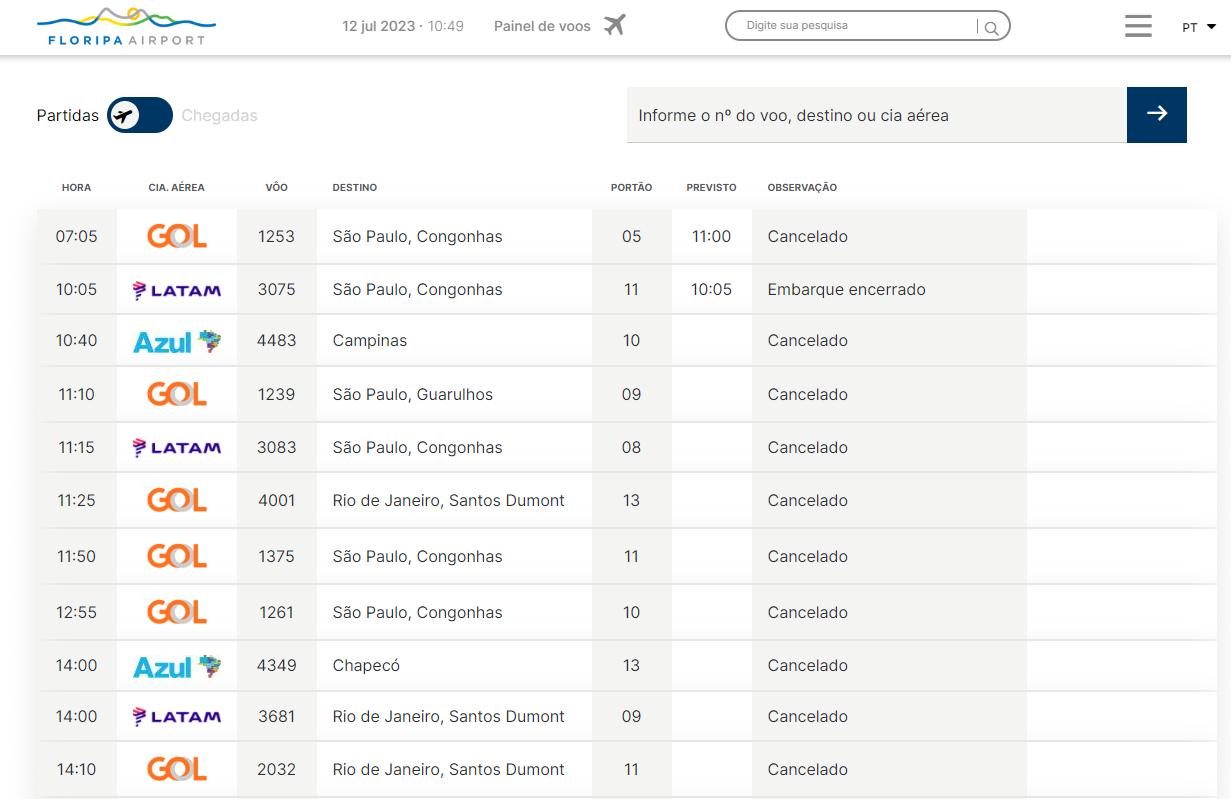Click the LATAM logo for flight 3681
Image resolution: width=1231 pixels, height=799 pixels.
(177, 717)
